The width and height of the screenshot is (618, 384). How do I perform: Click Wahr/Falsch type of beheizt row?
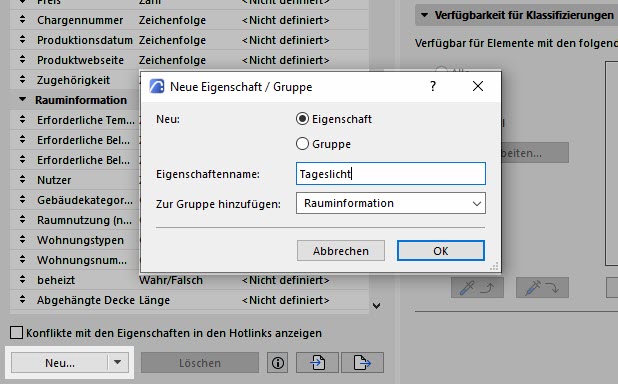click(171, 280)
